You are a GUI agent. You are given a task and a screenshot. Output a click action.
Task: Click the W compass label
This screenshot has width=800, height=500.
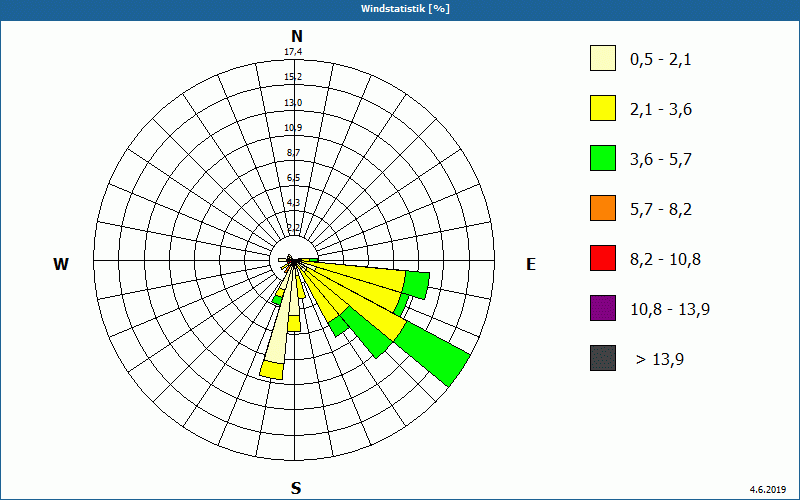click(x=61, y=264)
